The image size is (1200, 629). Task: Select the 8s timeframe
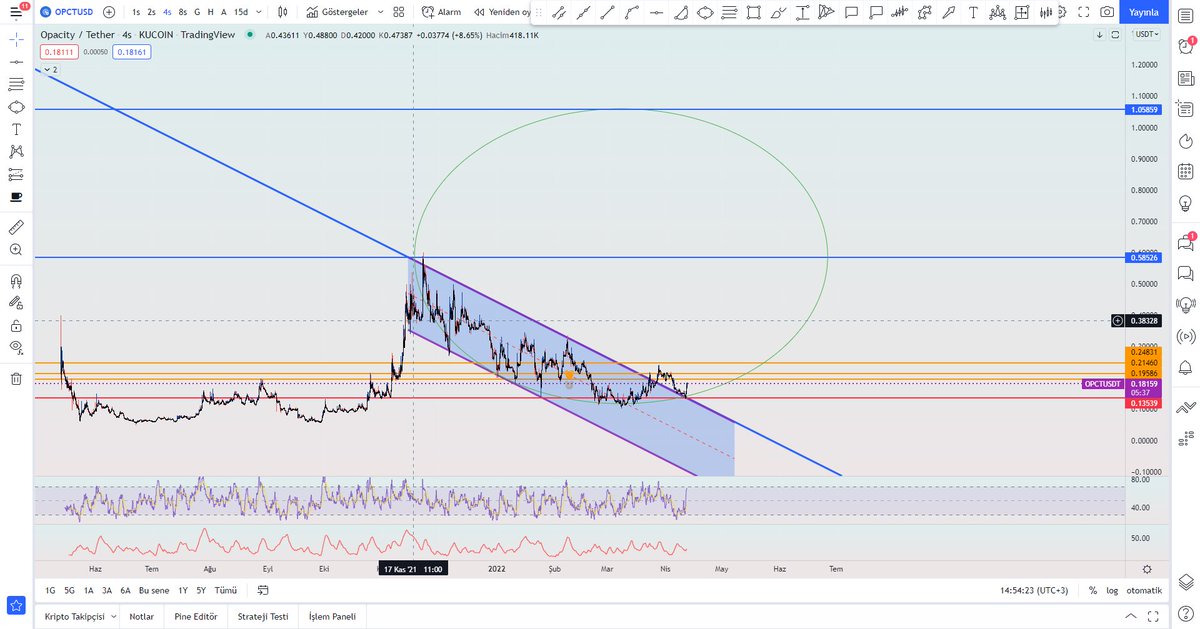click(x=182, y=12)
